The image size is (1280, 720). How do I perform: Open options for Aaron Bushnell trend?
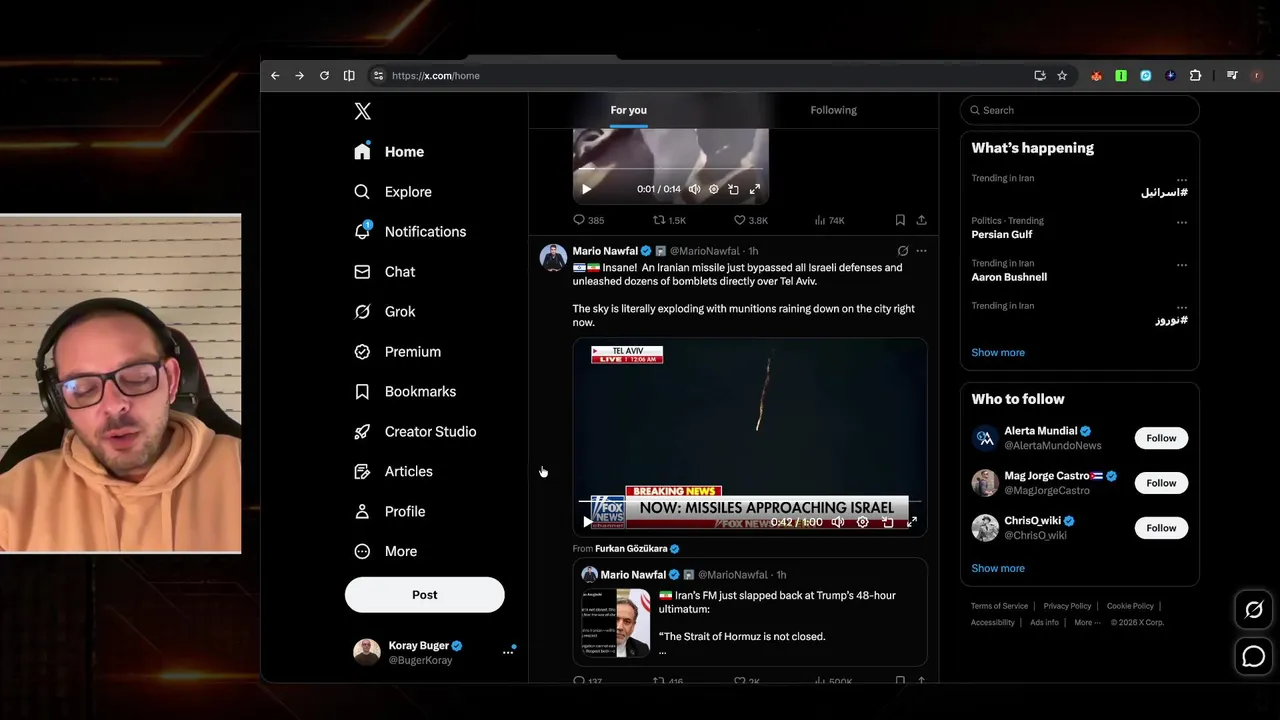coord(1182,265)
